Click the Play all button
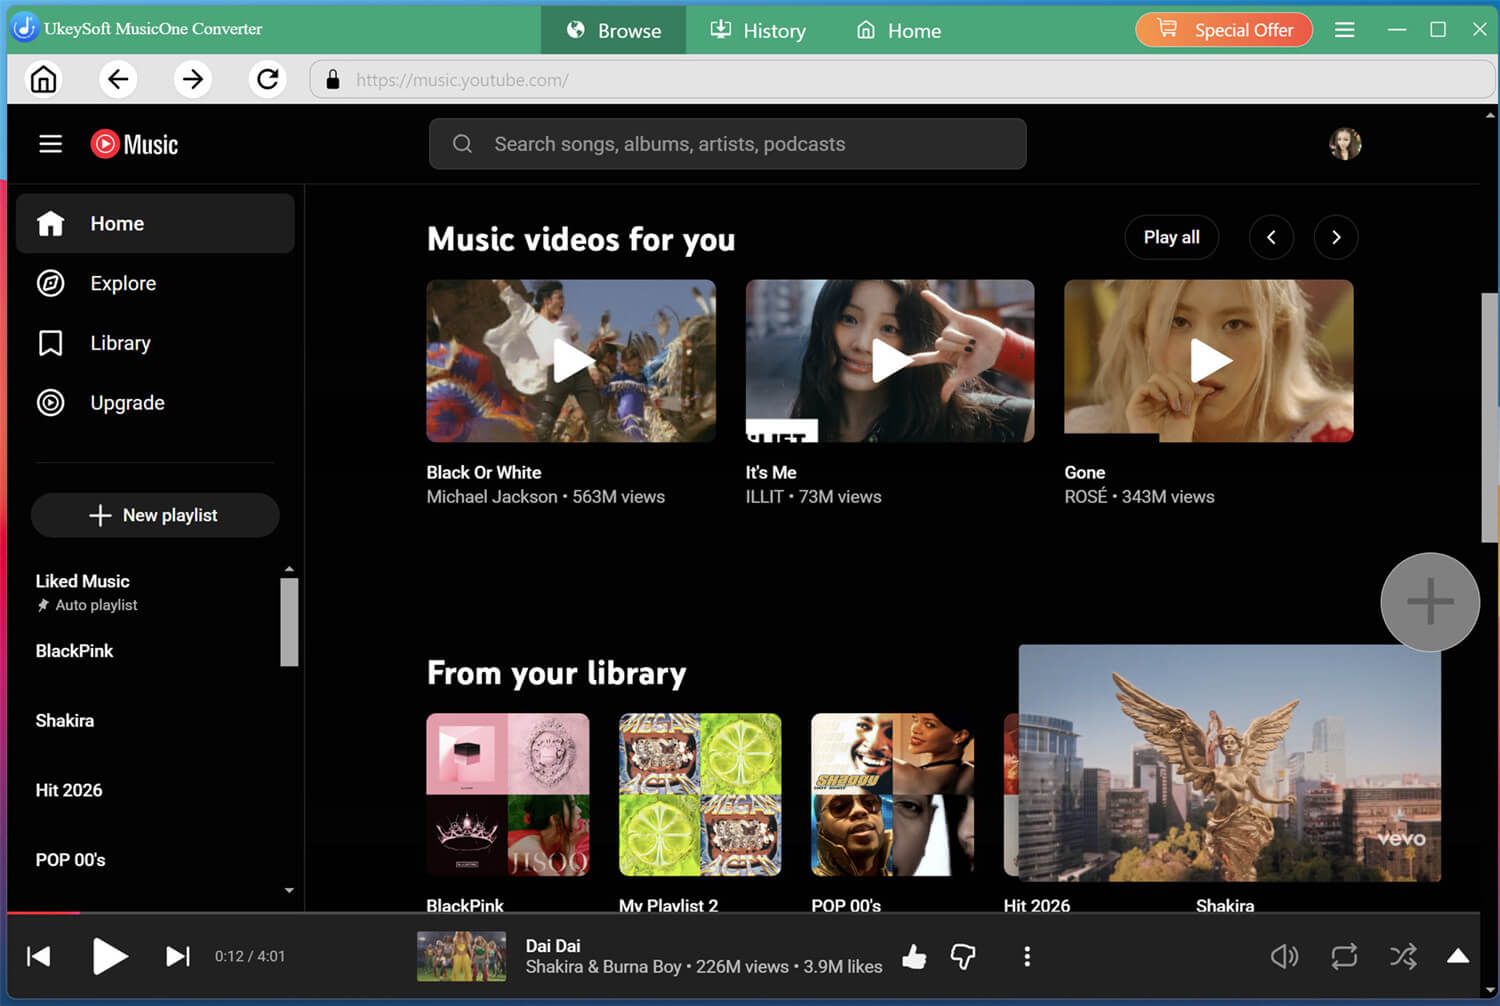The height and width of the screenshot is (1006, 1500). tap(1171, 237)
